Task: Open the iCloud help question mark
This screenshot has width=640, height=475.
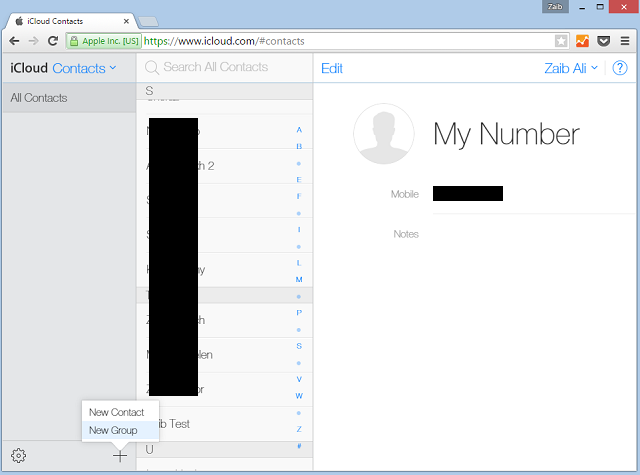Action: pyautogui.click(x=620, y=68)
